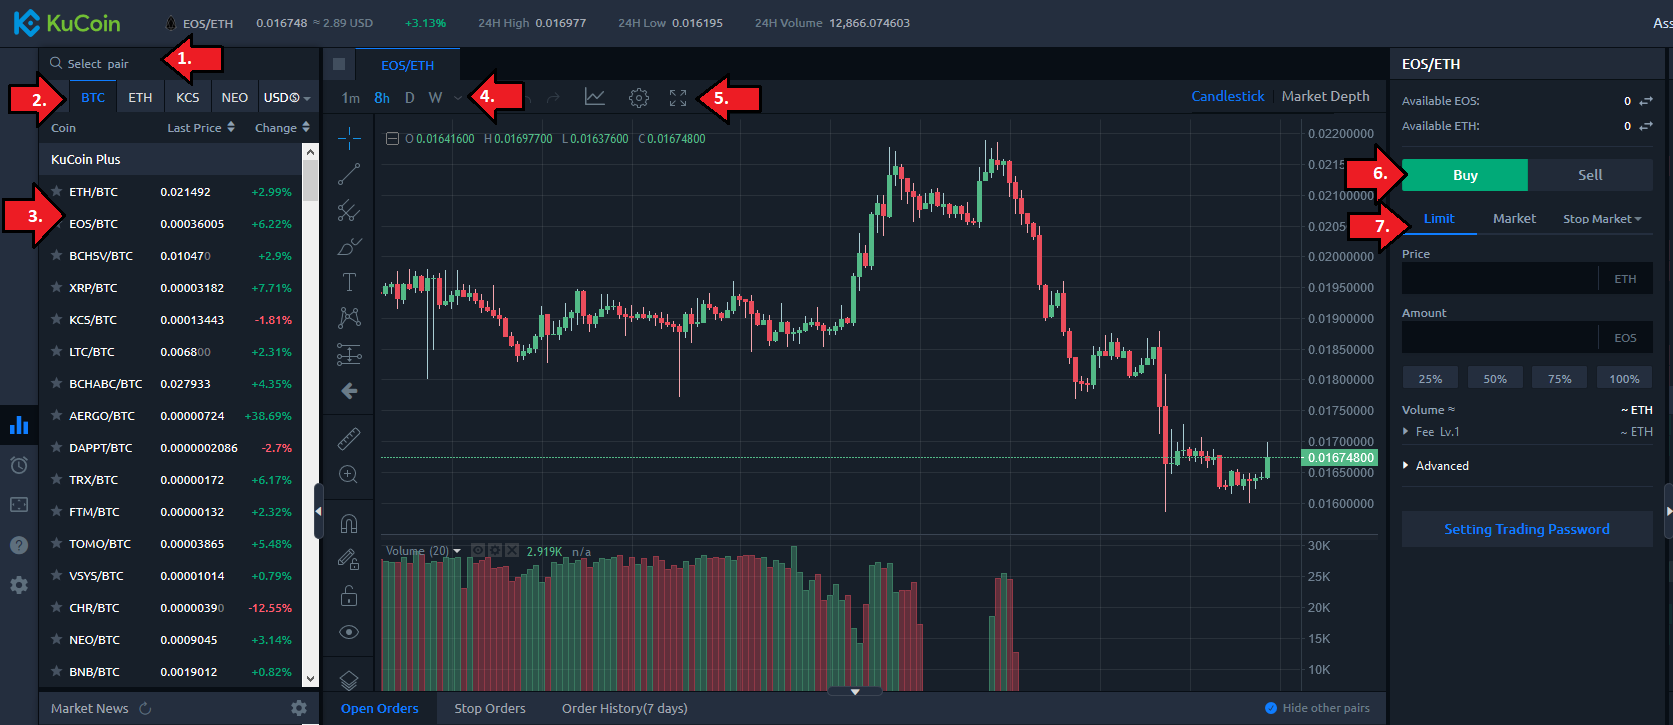The width and height of the screenshot is (1673, 725).
Task: Select the pitchfork drawing tool
Action: click(x=349, y=210)
